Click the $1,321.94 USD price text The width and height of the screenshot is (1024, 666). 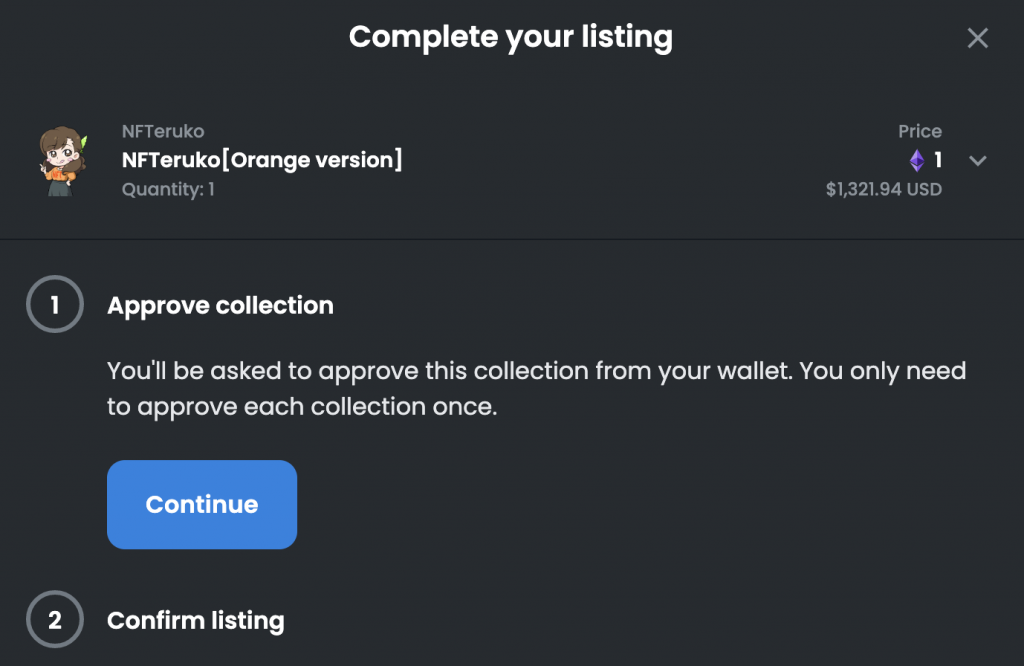[x=883, y=189]
